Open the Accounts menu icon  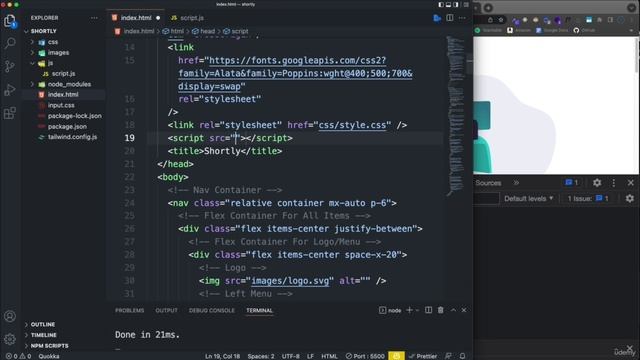pyautogui.click(x=10, y=316)
